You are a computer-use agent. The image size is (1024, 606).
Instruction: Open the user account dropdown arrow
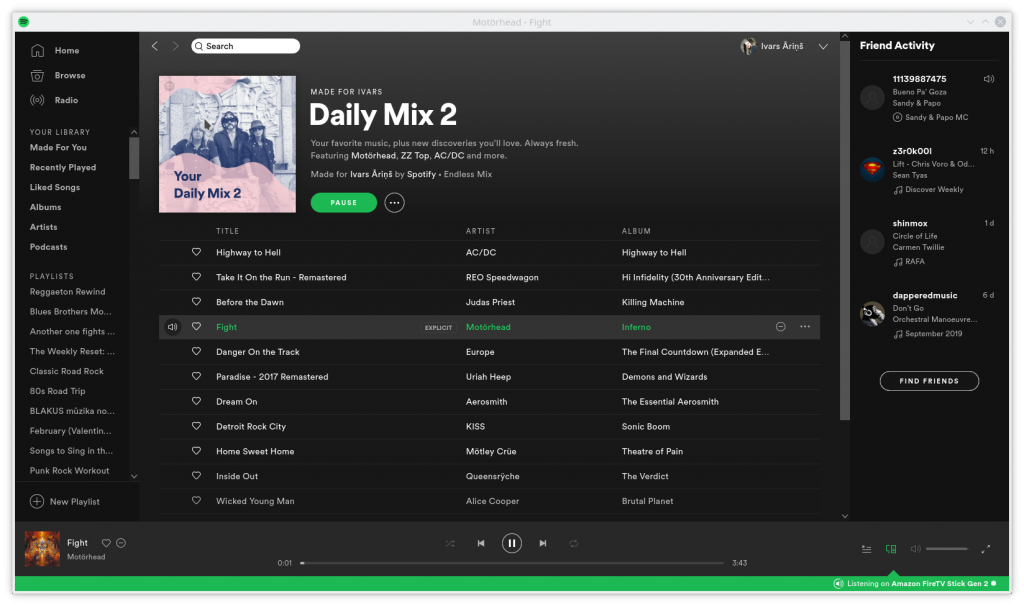coord(823,46)
